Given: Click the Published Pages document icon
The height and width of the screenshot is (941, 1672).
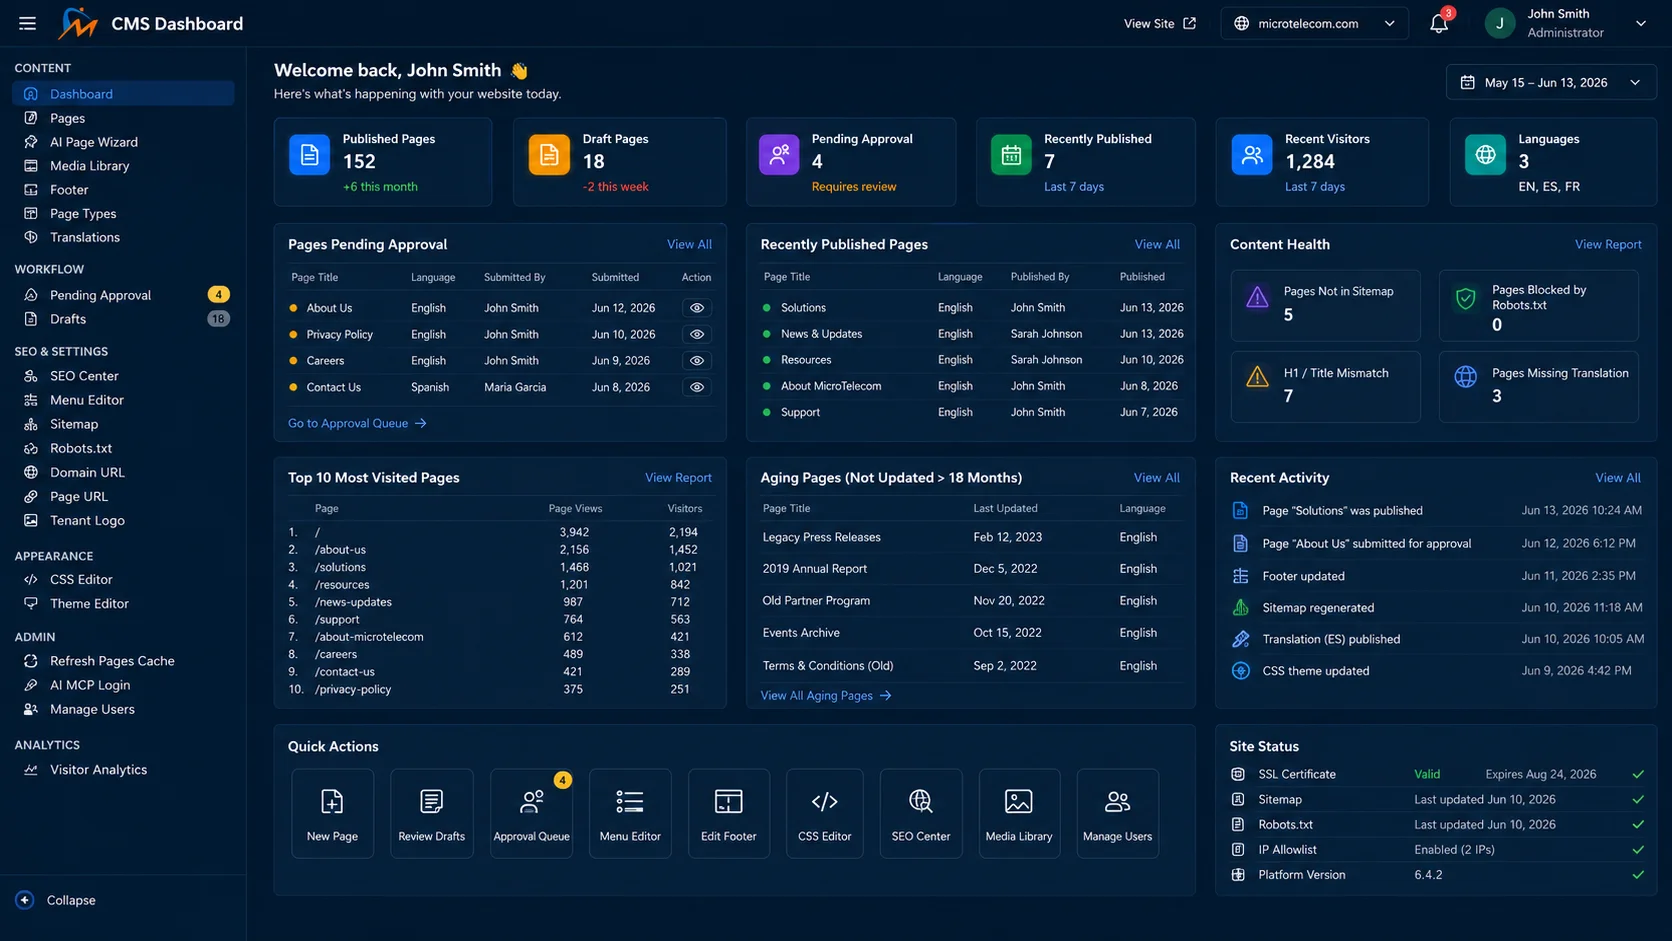Looking at the screenshot, I should tap(309, 155).
